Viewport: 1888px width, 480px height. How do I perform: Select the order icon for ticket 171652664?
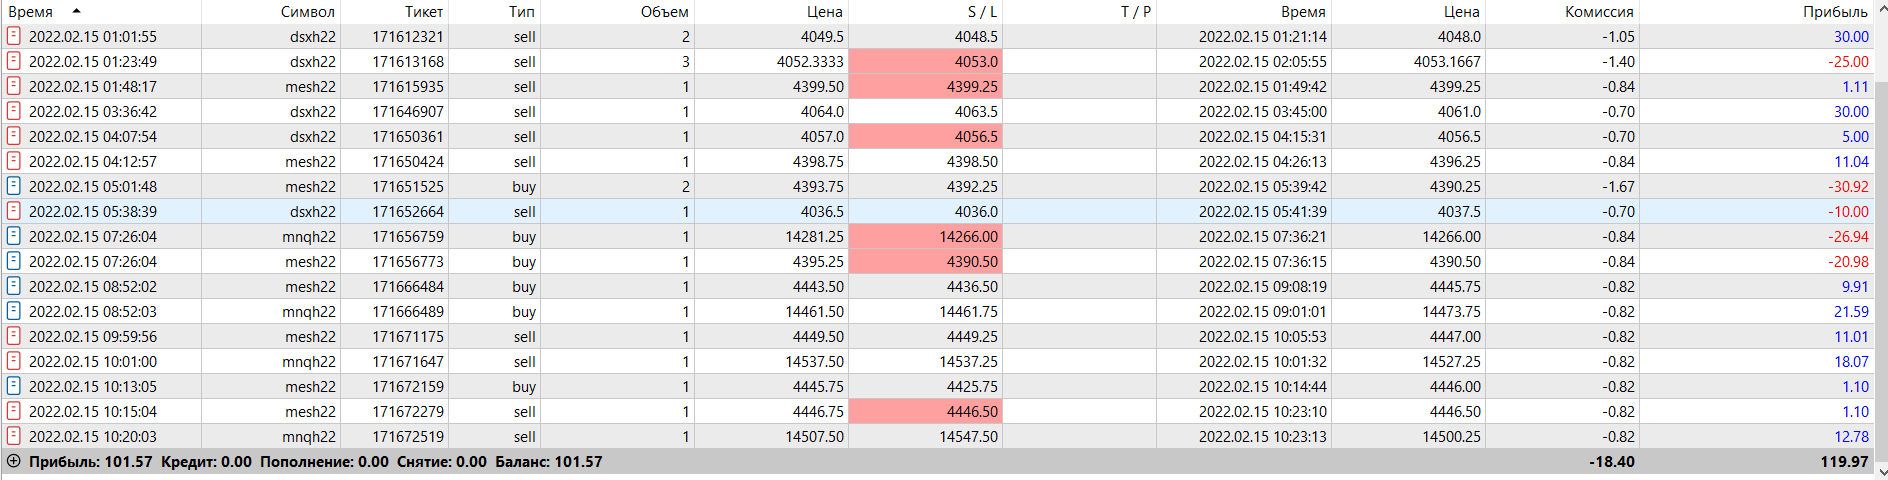(x=14, y=211)
